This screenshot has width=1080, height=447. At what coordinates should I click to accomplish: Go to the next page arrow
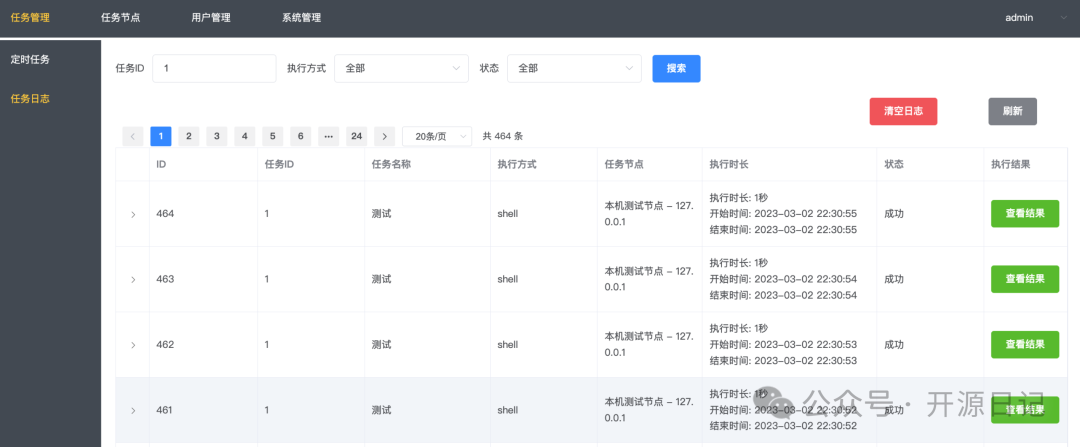[x=384, y=136]
